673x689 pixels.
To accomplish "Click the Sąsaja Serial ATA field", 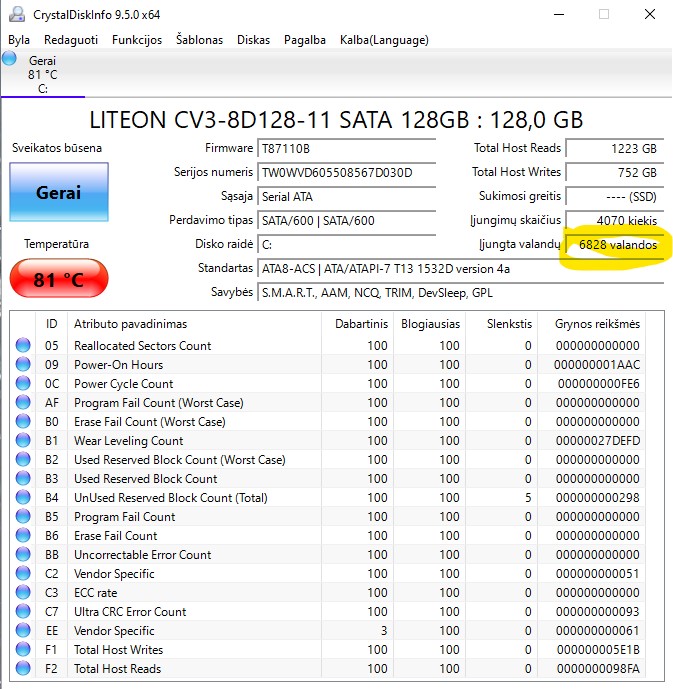I will [x=346, y=196].
